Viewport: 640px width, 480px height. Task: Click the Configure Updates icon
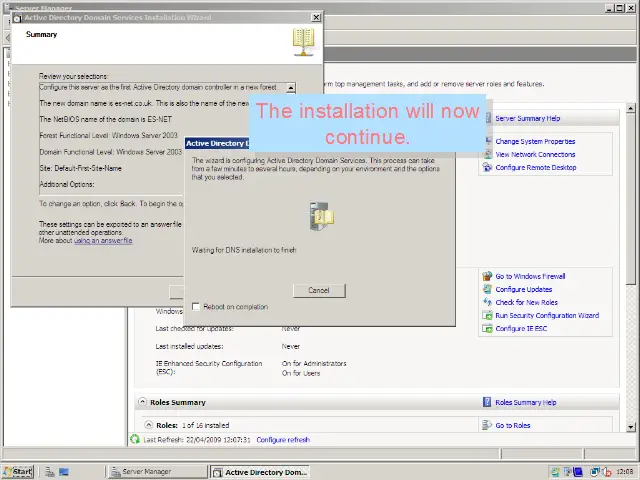(x=487, y=289)
